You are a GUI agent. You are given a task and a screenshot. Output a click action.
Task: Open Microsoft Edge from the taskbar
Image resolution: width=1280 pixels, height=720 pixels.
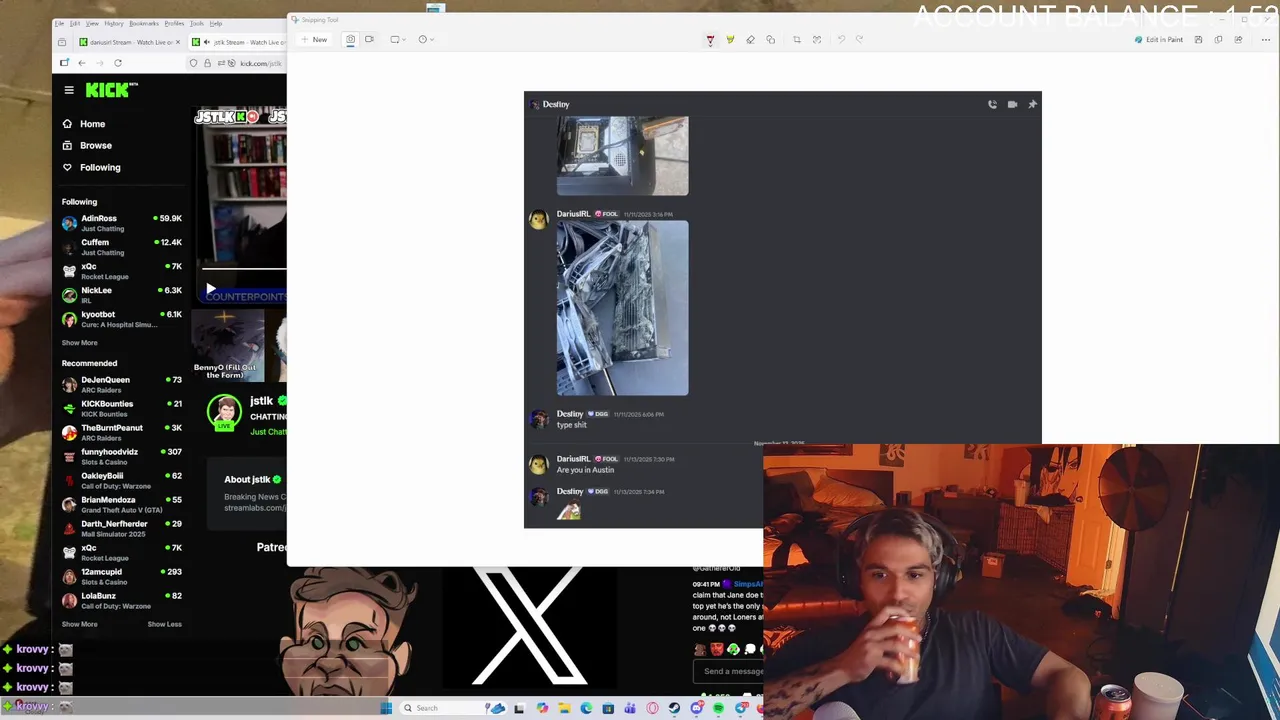586,708
